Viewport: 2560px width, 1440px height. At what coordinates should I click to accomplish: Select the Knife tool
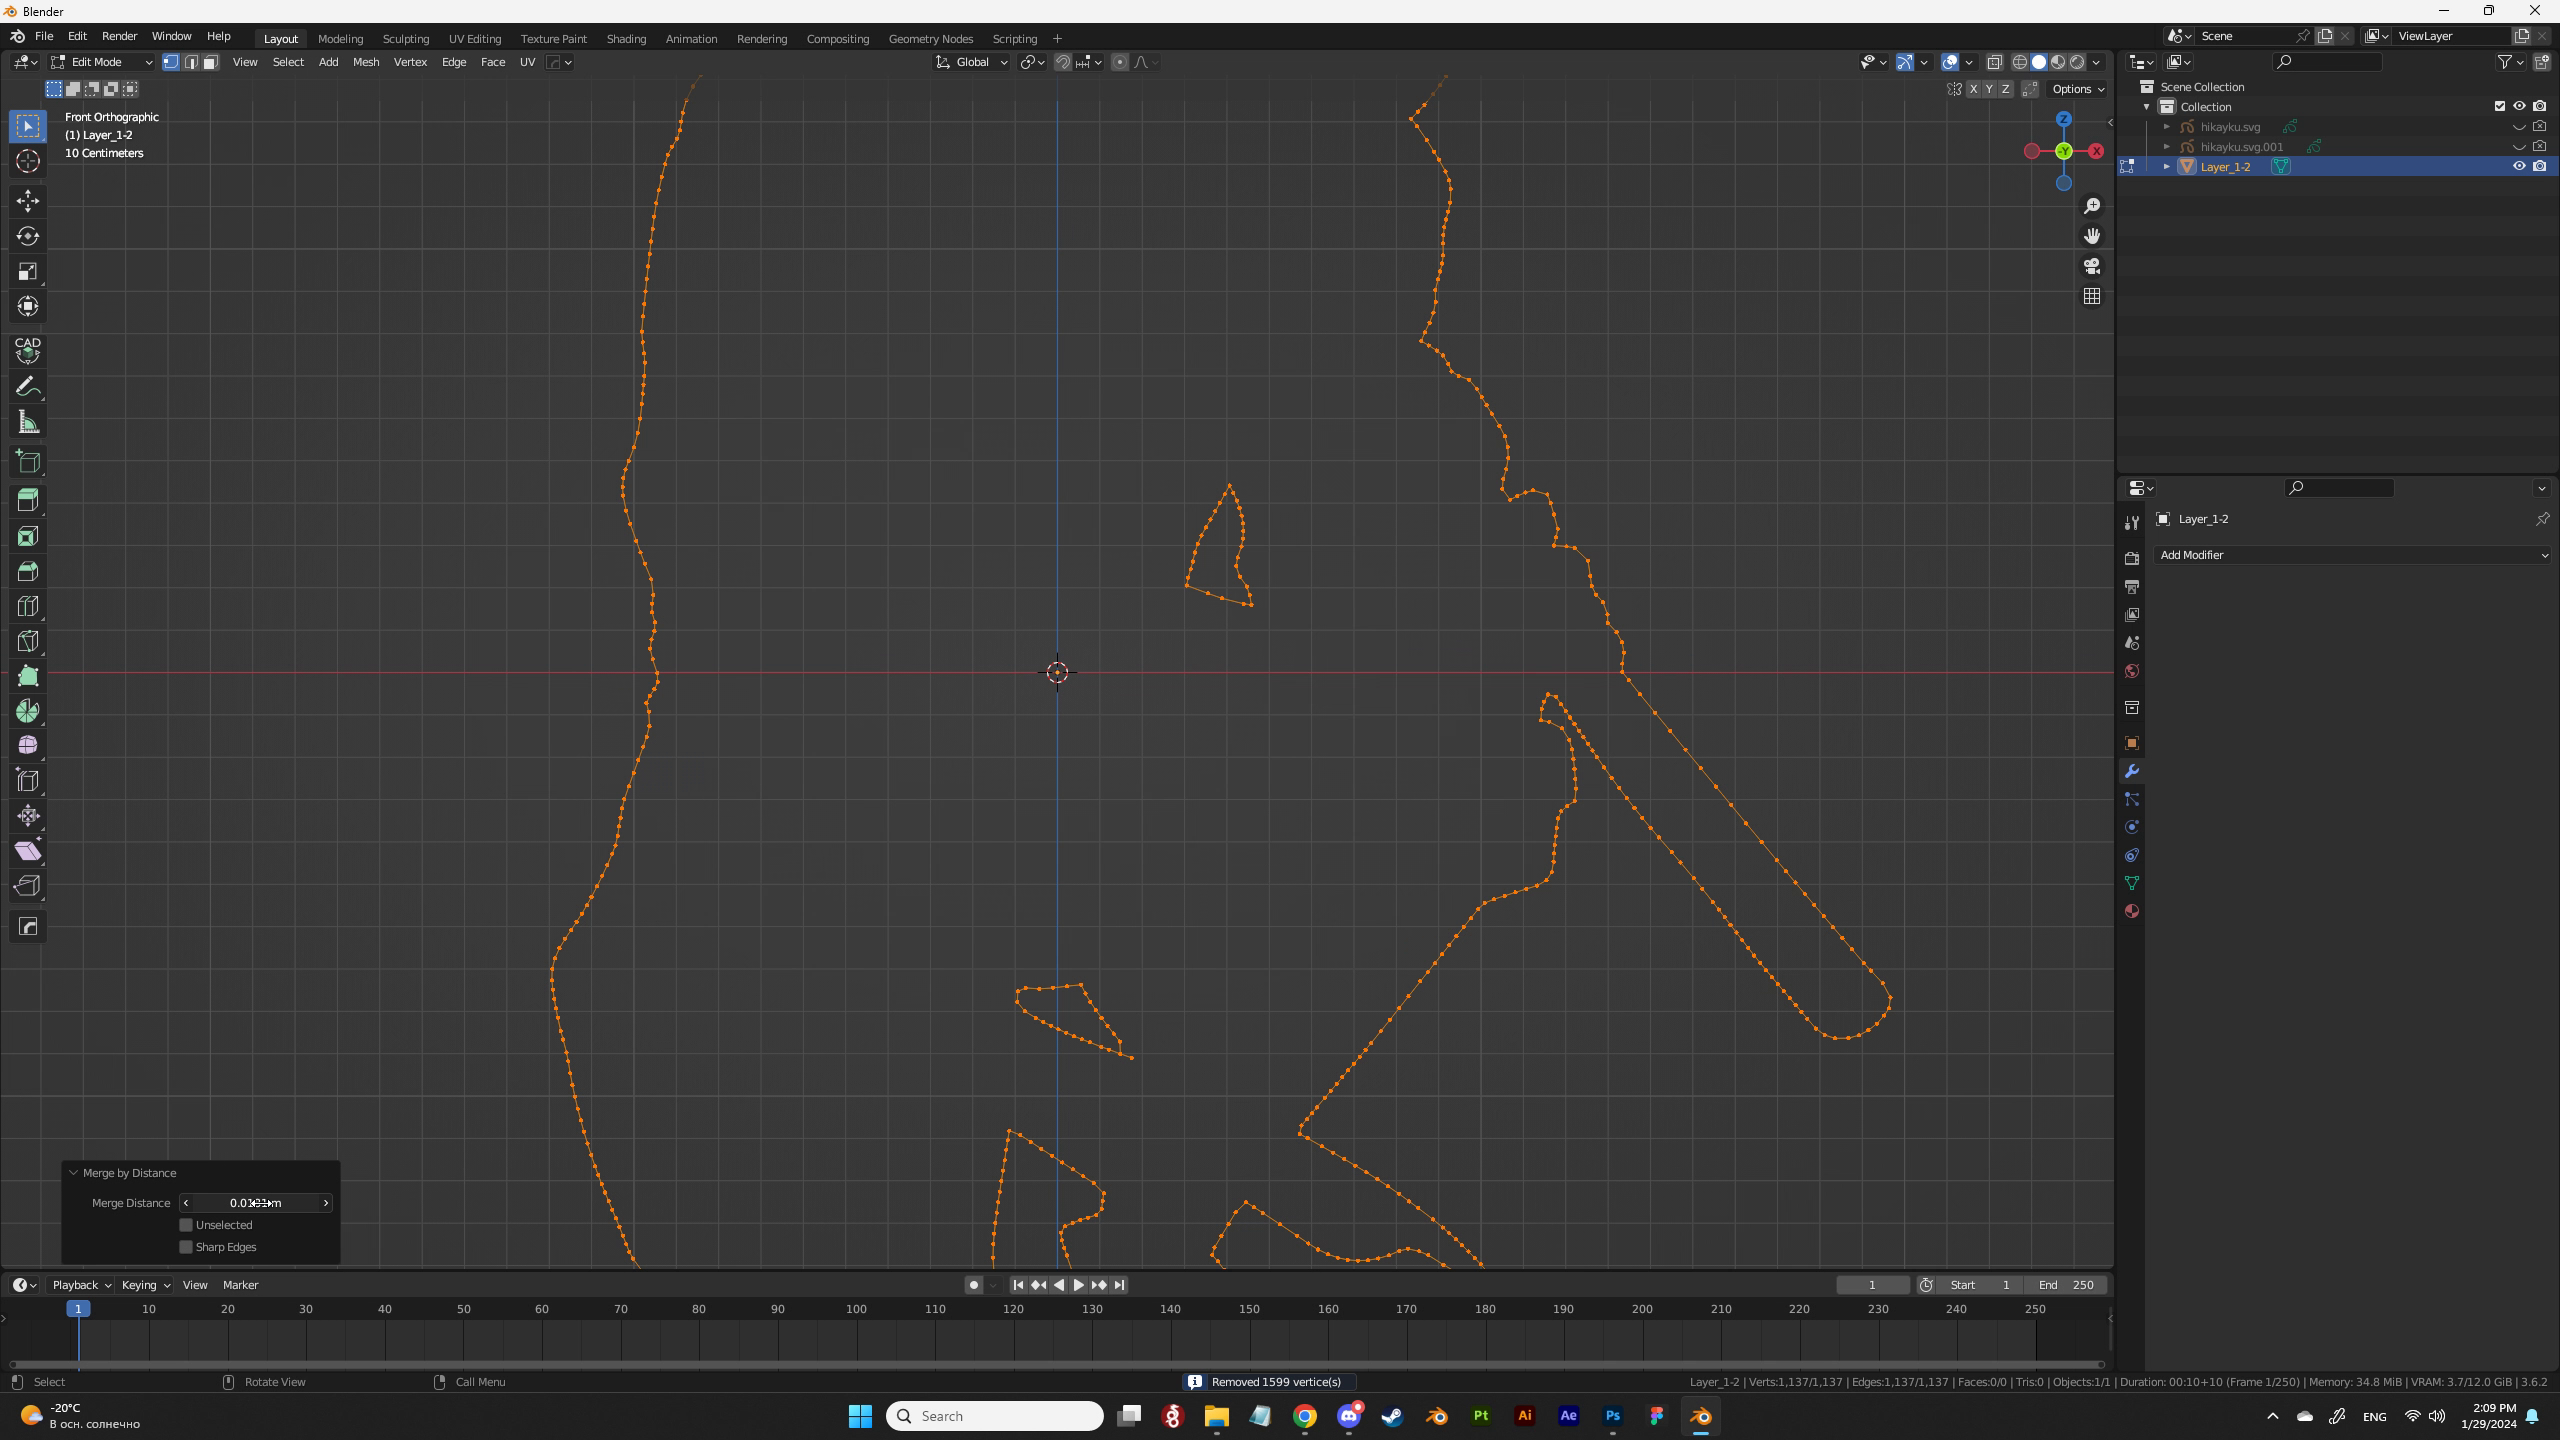(28, 641)
